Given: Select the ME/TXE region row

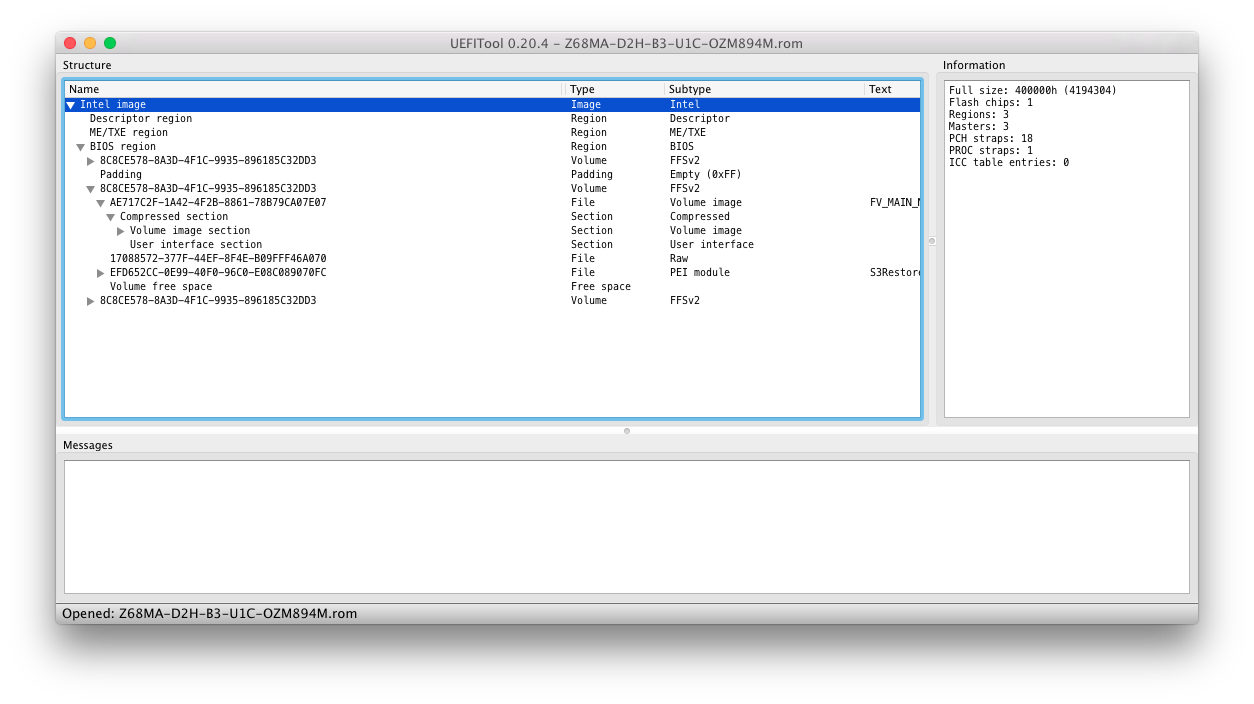Looking at the screenshot, I should tap(128, 133).
